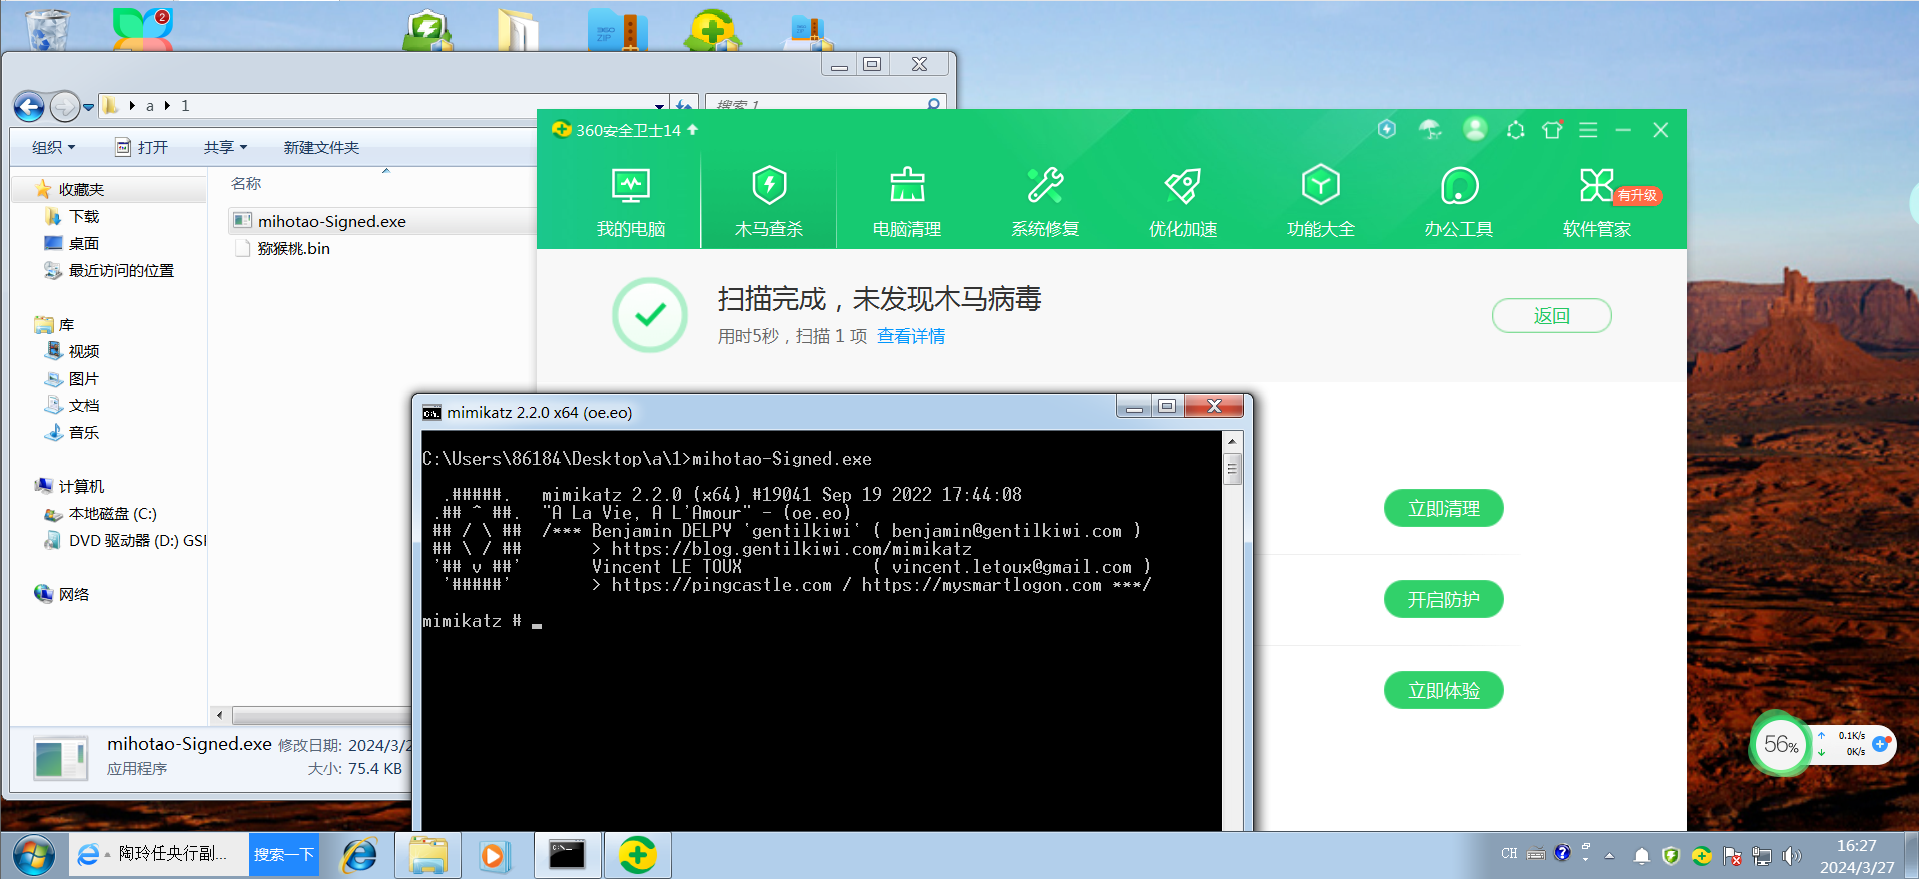Image resolution: width=1919 pixels, height=879 pixels.
Task: Open 优化加速 tab
Action: tap(1182, 202)
